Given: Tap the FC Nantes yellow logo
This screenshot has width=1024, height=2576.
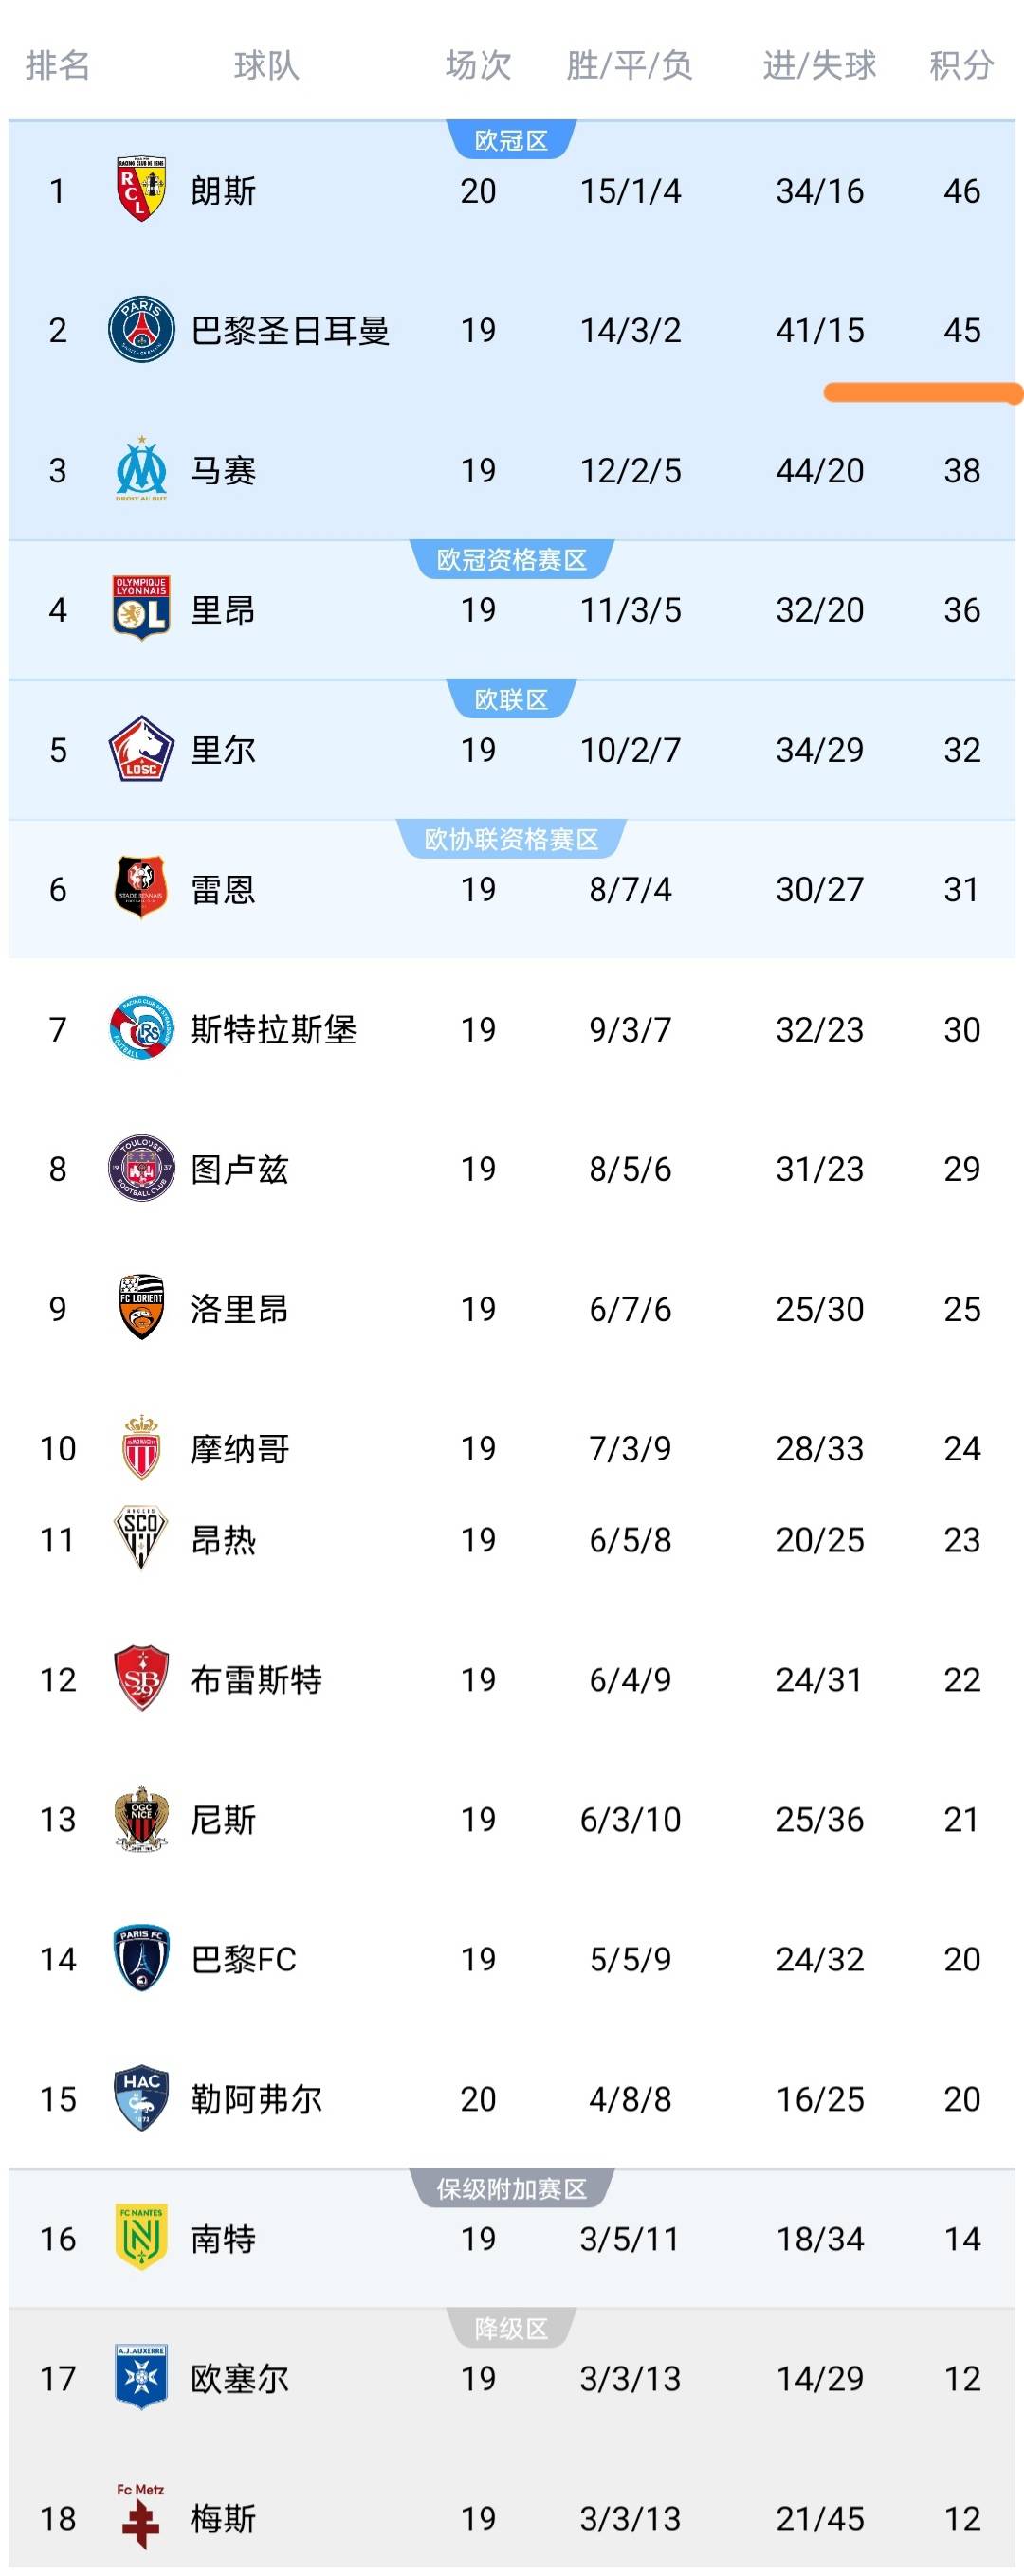Looking at the screenshot, I should 141,2237.
